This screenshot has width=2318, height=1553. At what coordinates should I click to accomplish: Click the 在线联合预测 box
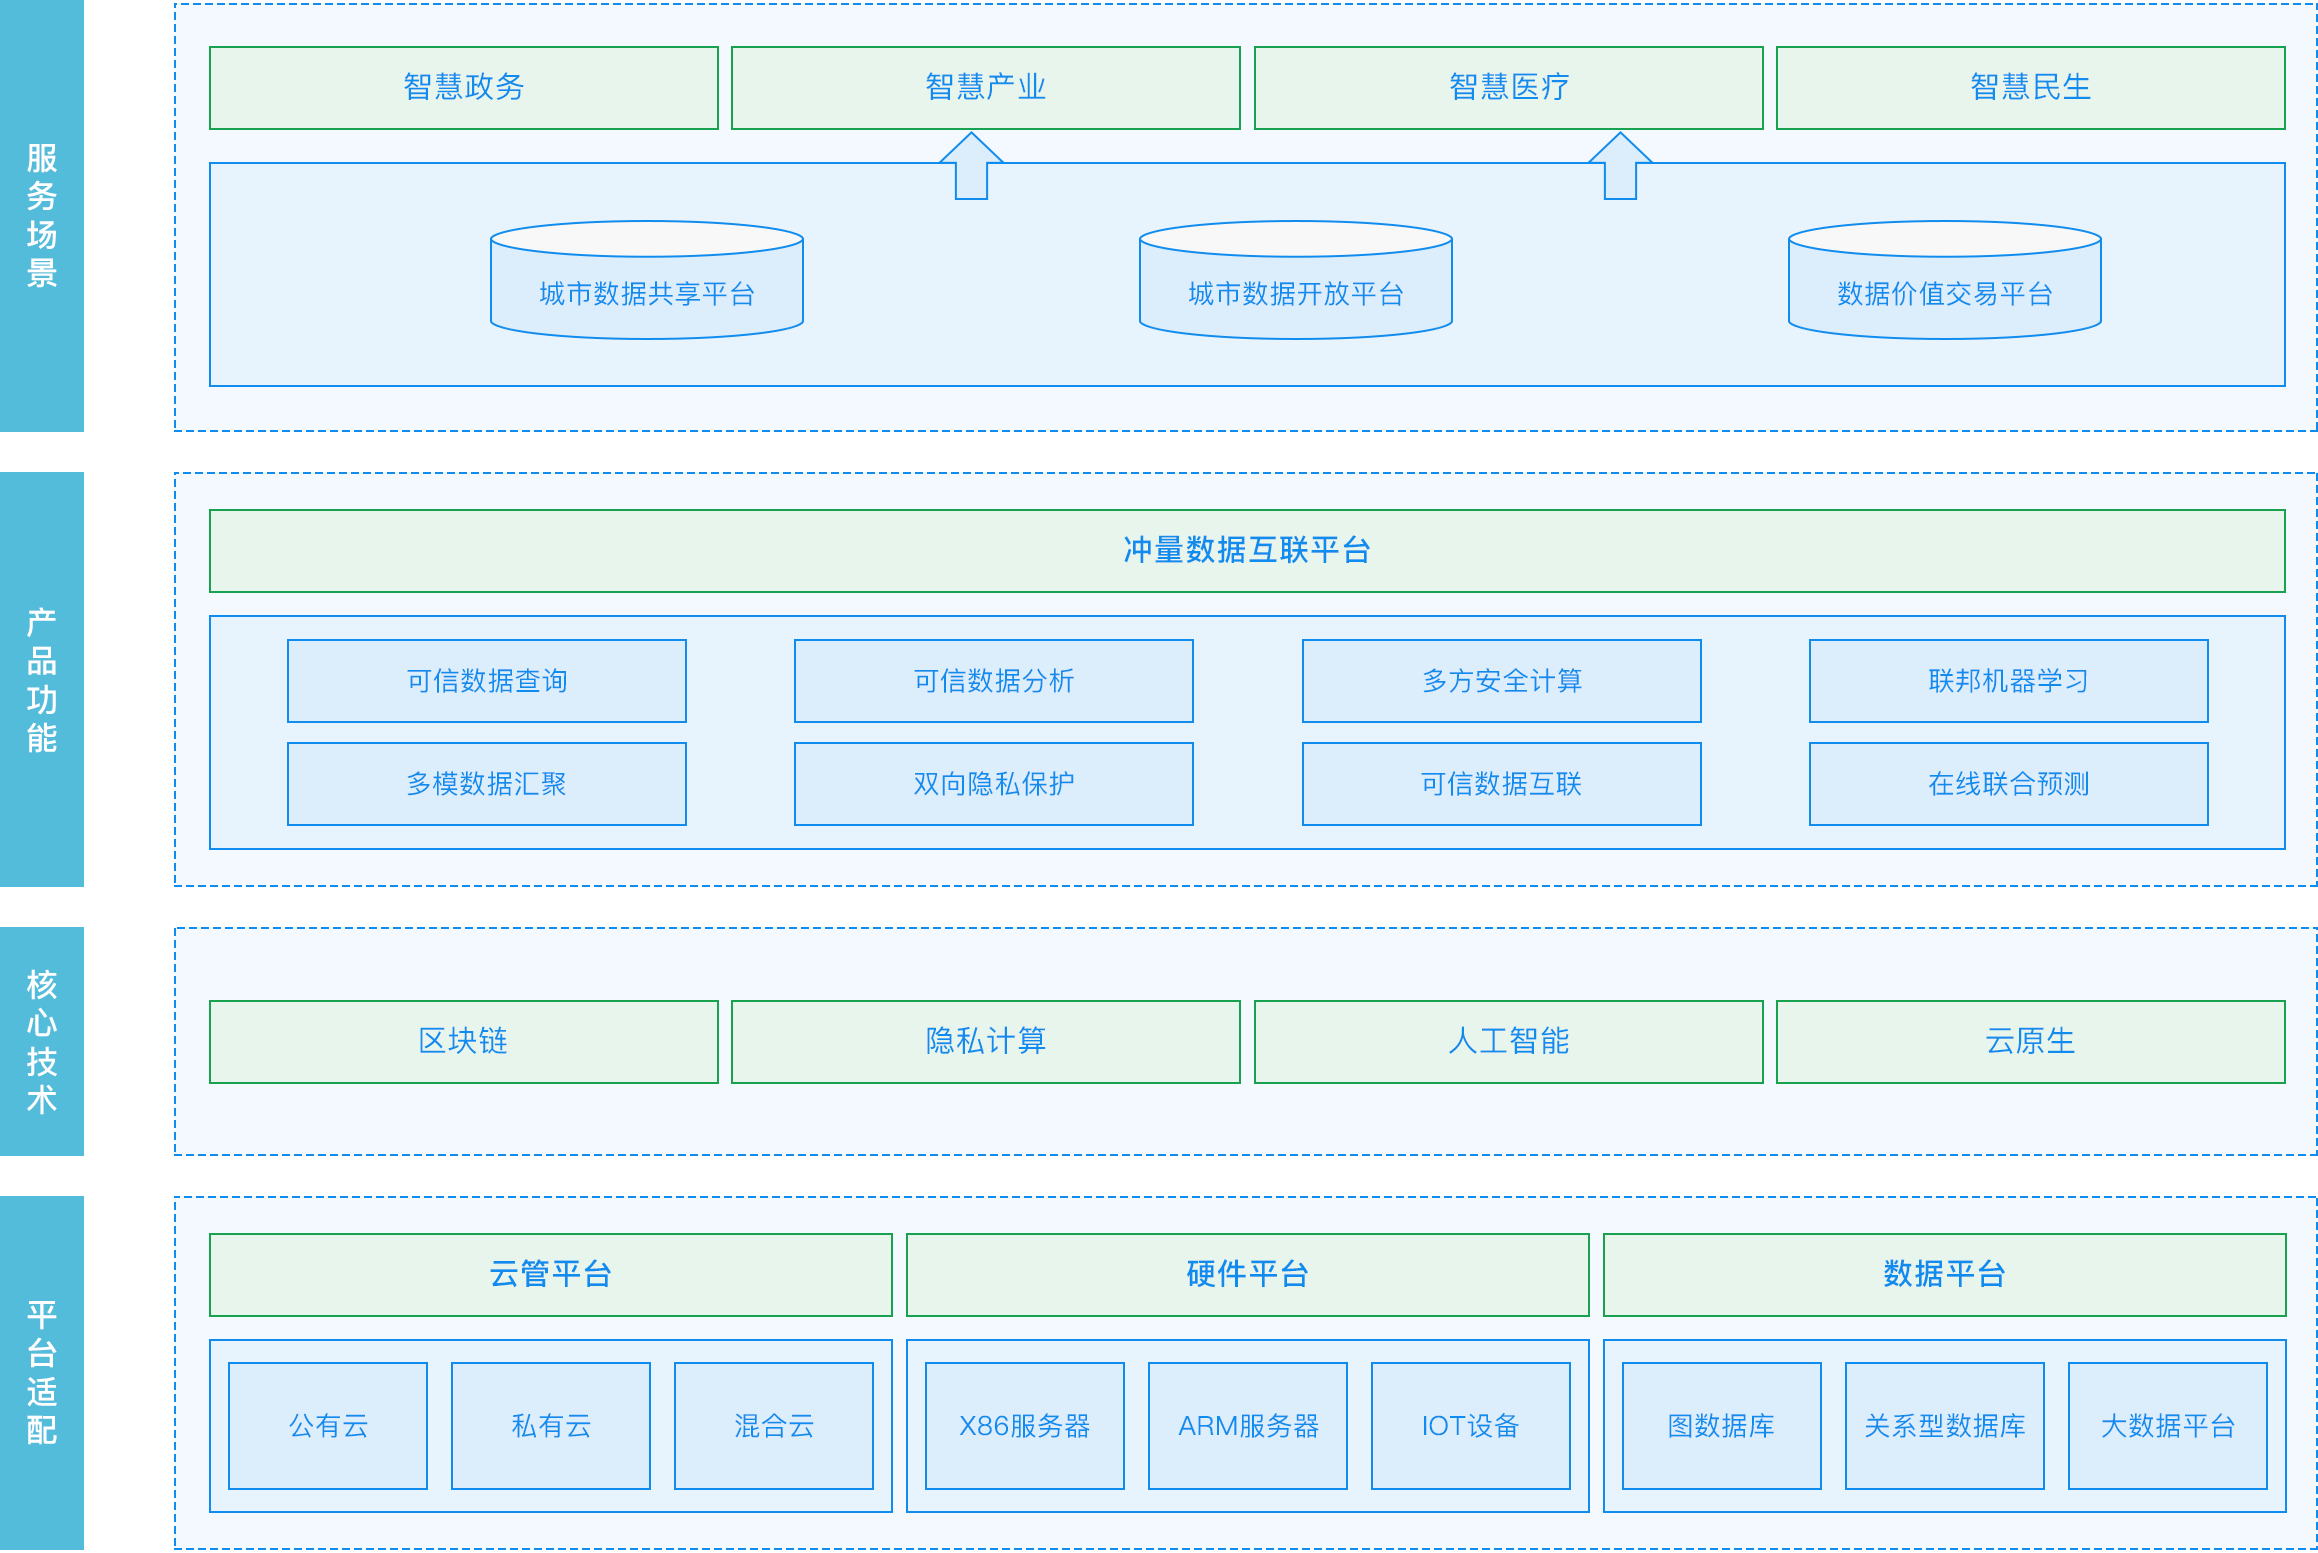coord(2008,784)
